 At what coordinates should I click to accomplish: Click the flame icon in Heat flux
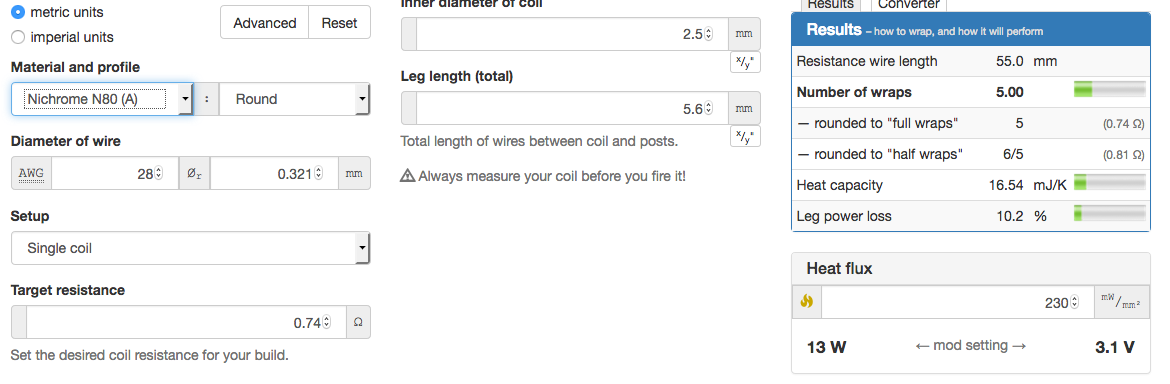806,303
